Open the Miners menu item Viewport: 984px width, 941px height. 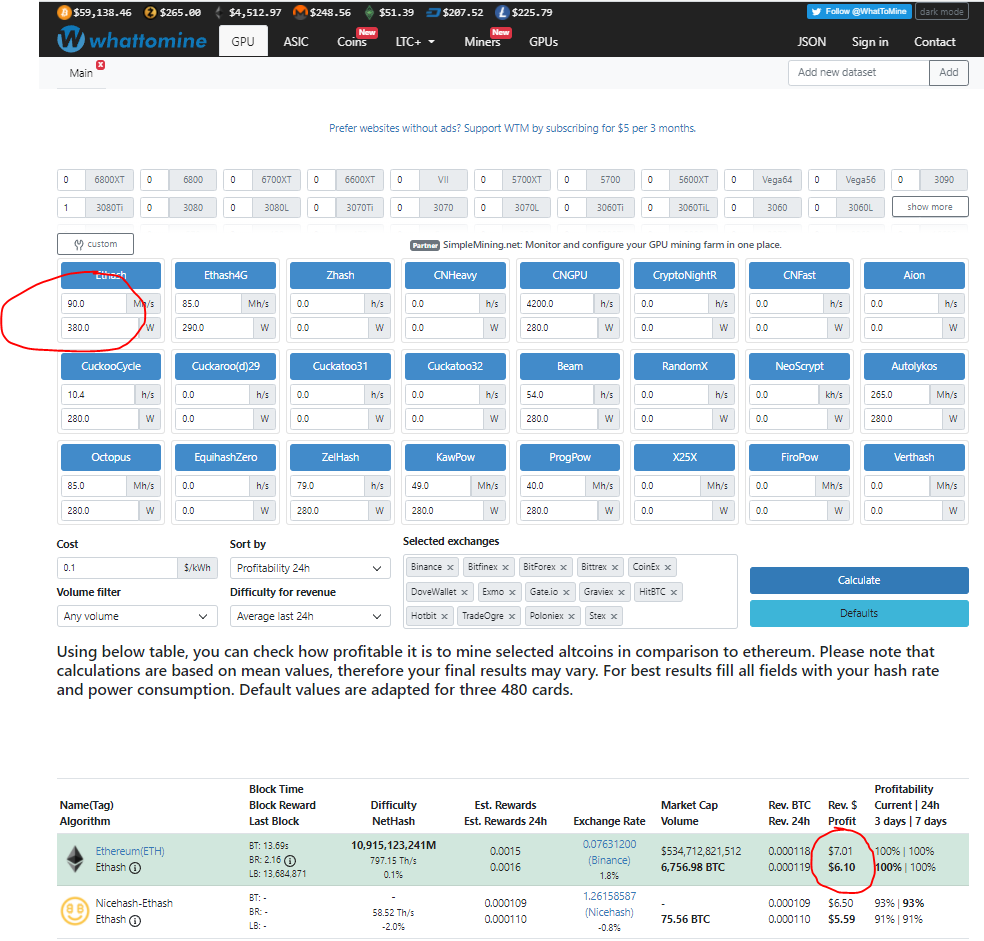pos(482,41)
